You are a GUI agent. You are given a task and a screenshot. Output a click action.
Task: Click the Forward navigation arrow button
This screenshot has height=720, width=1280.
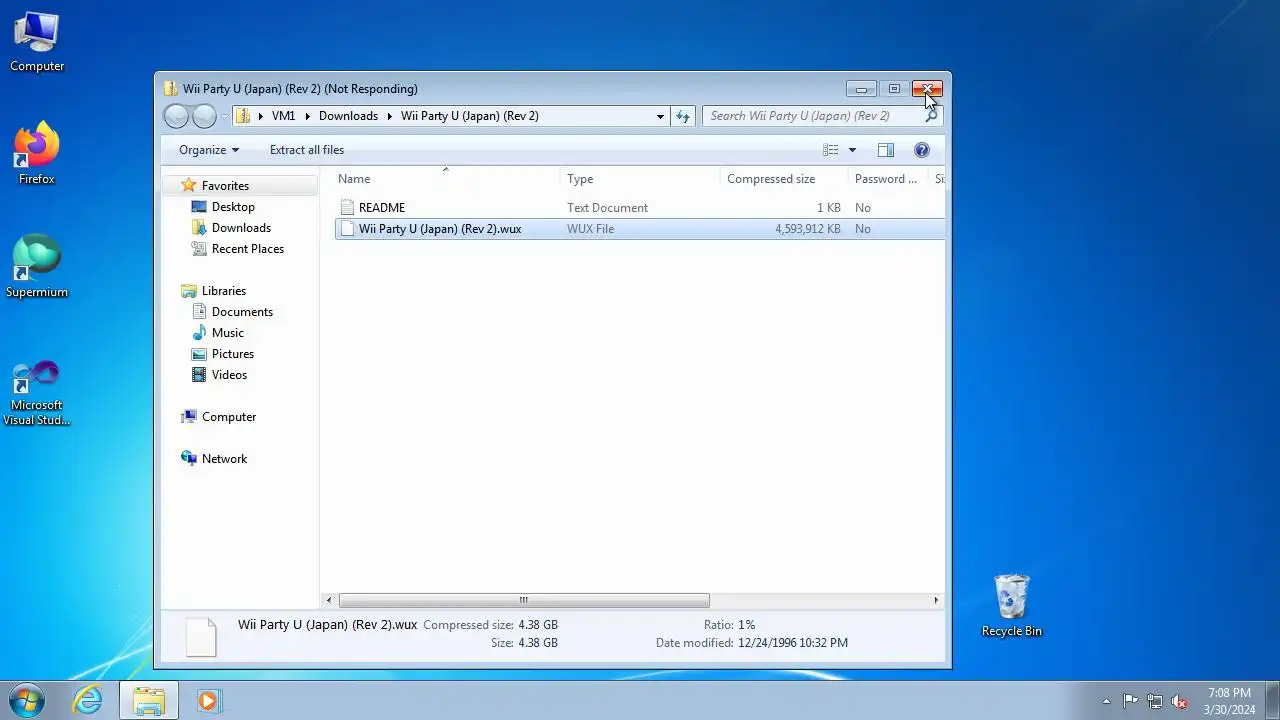[204, 116]
